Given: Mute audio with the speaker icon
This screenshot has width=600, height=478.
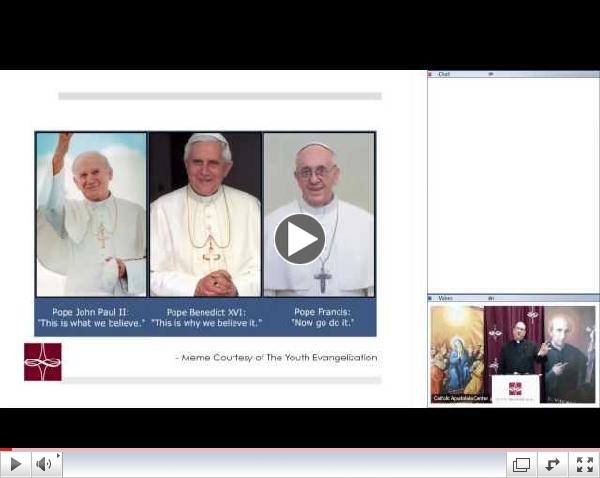Looking at the screenshot, I should pyautogui.click(x=43, y=465).
